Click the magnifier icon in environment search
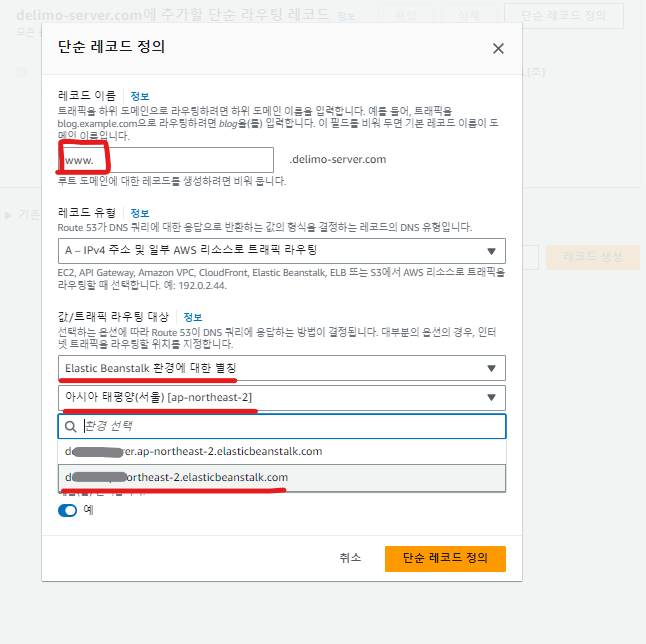 (x=71, y=427)
